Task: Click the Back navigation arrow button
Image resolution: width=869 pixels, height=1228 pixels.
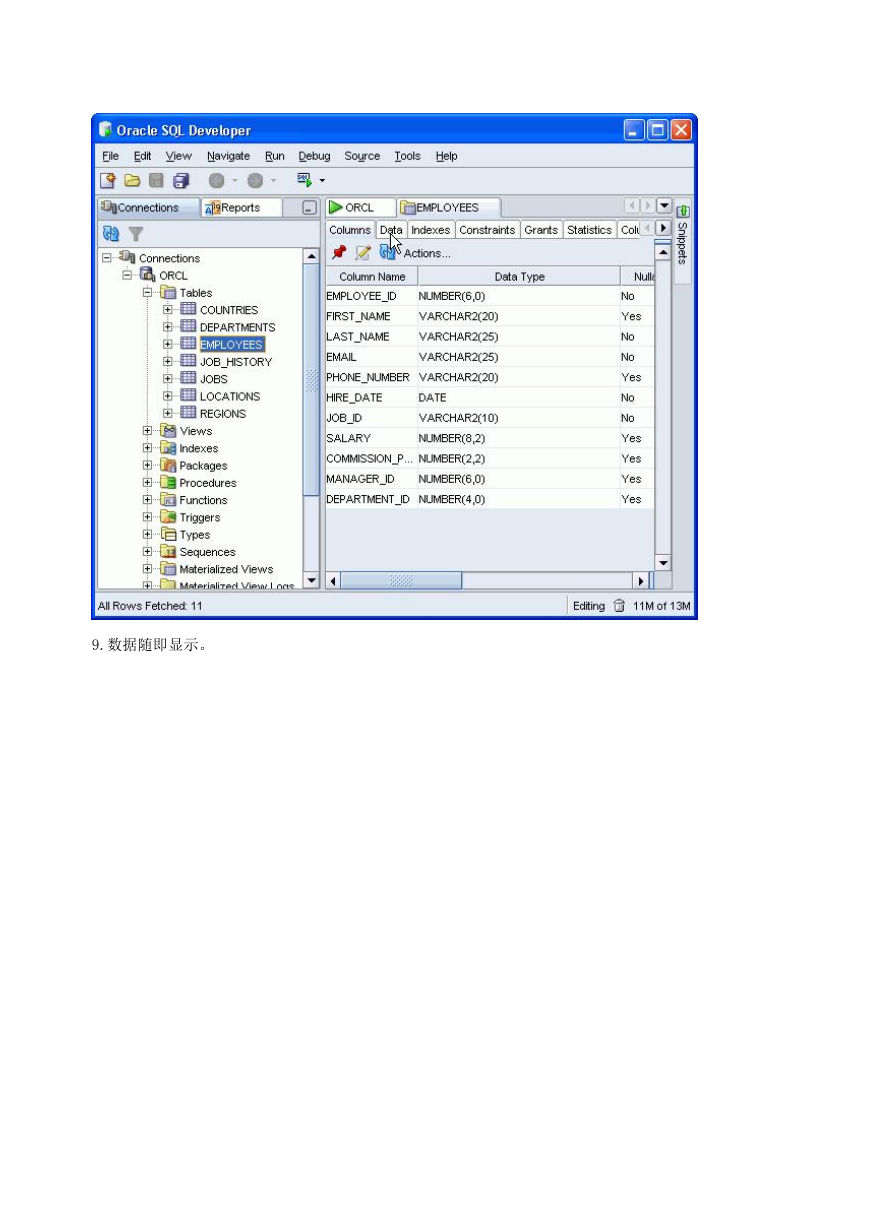Action: tap(216, 181)
